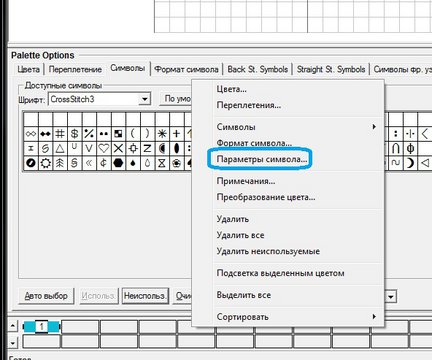The height and width of the screenshot is (360, 432).
Task: Click the Неиспольз. button
Action: (145, 296)
